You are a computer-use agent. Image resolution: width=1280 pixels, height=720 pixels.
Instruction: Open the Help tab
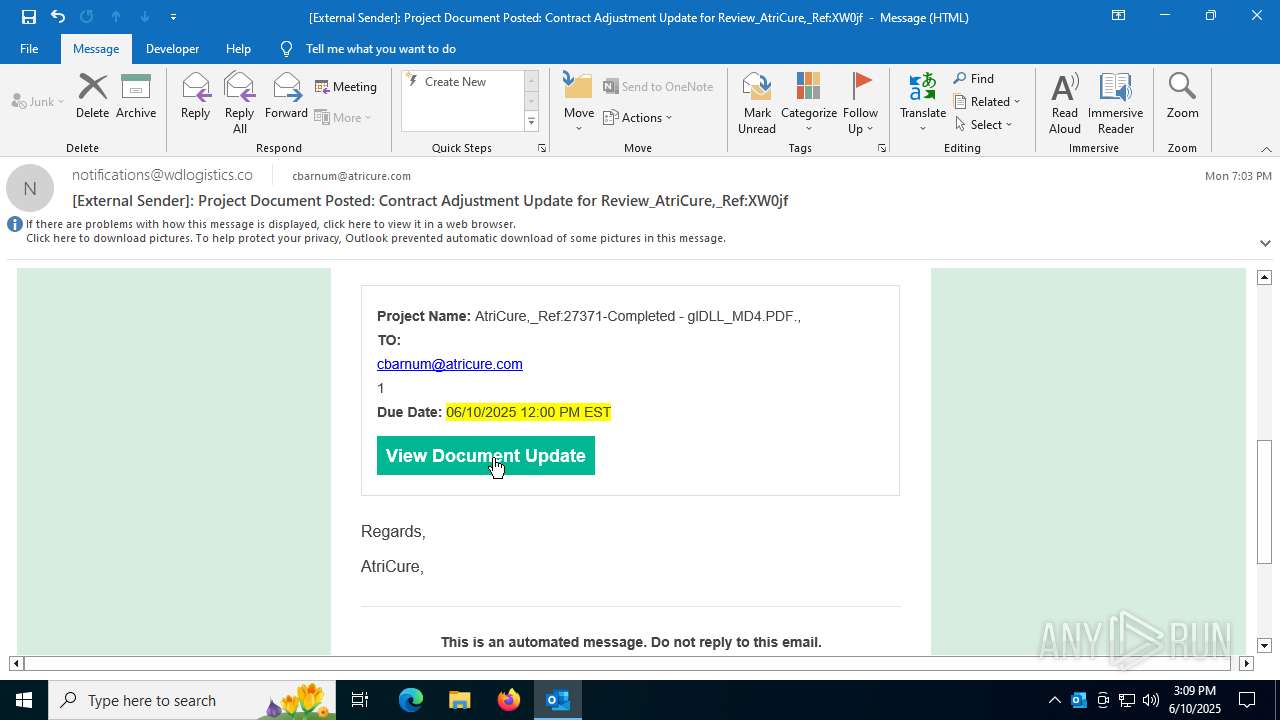(238, 48)
